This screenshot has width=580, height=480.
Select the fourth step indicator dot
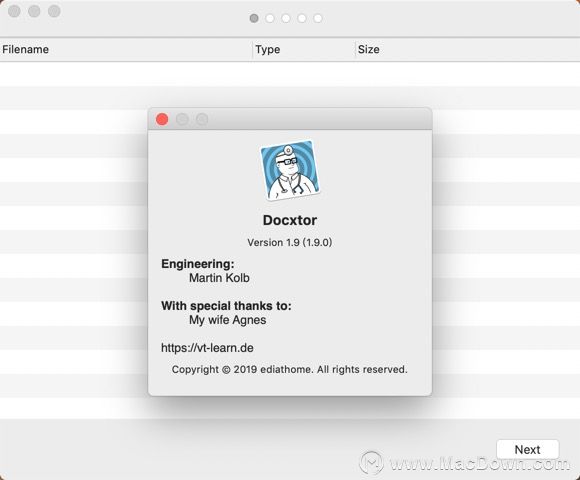click(302, 18)
